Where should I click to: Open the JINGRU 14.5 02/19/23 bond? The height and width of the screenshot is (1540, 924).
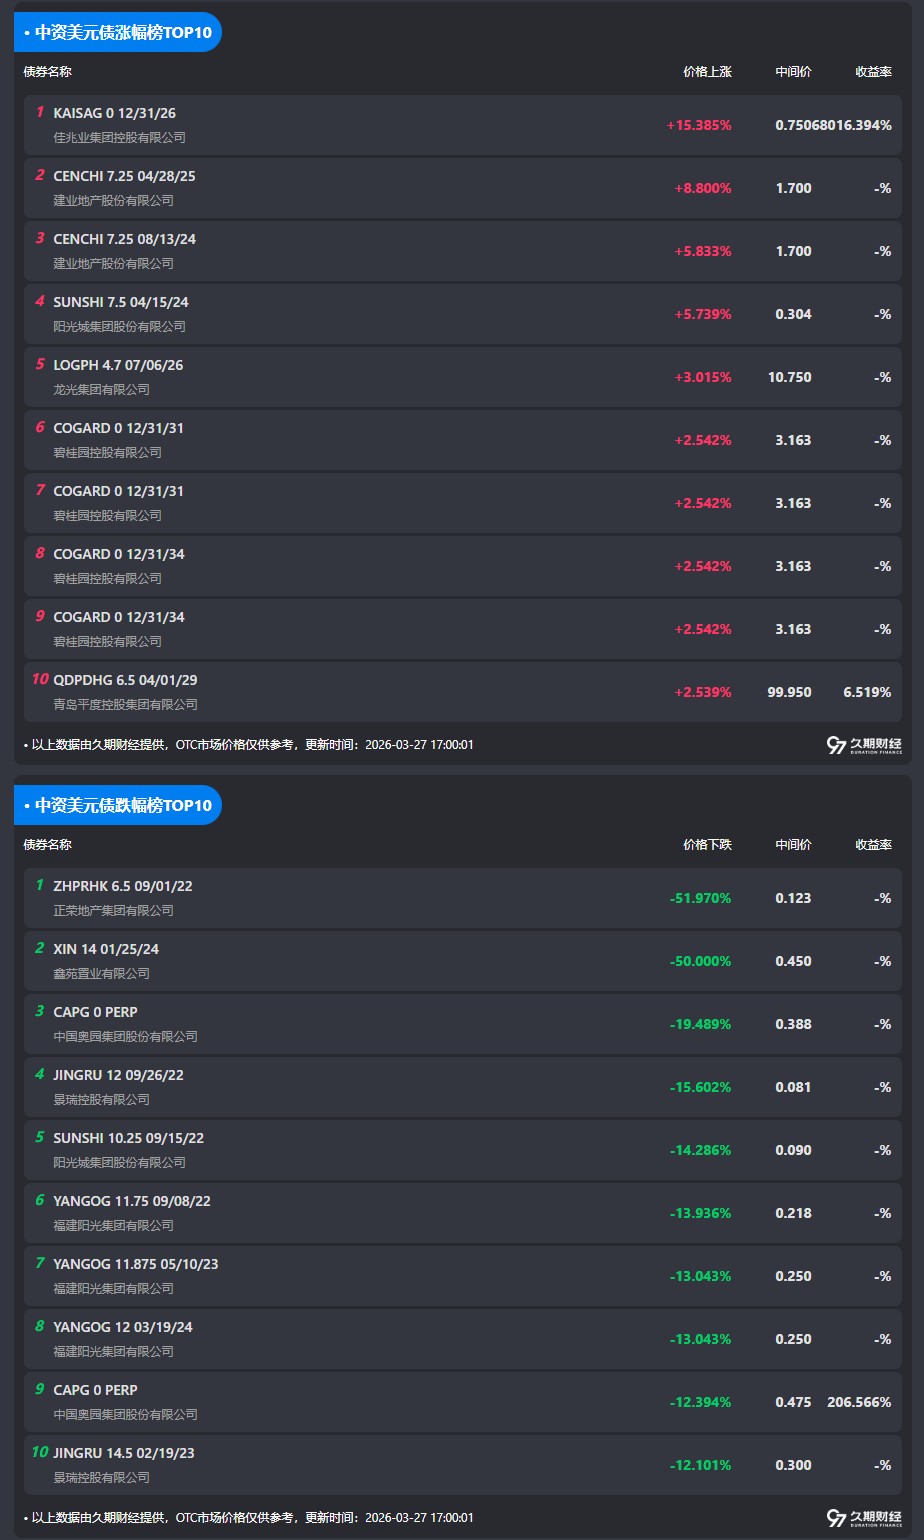(124, 1453)
